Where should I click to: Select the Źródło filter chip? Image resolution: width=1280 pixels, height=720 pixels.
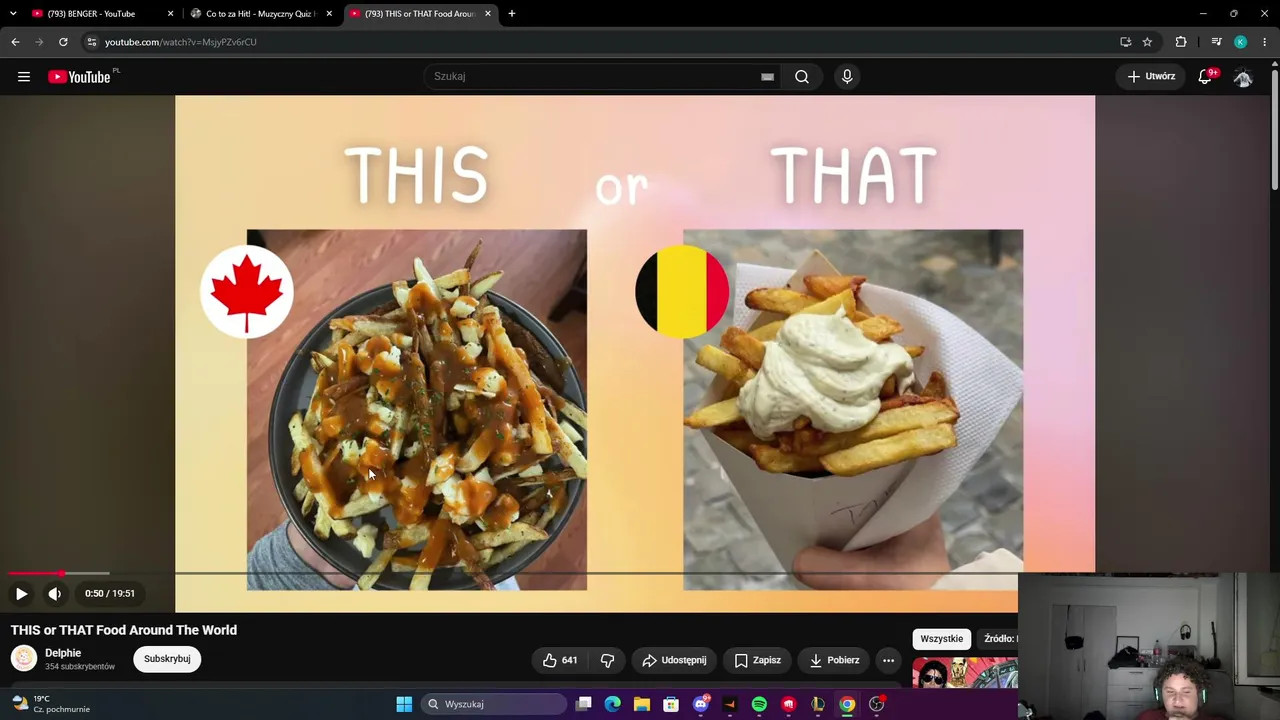[999, 639]
